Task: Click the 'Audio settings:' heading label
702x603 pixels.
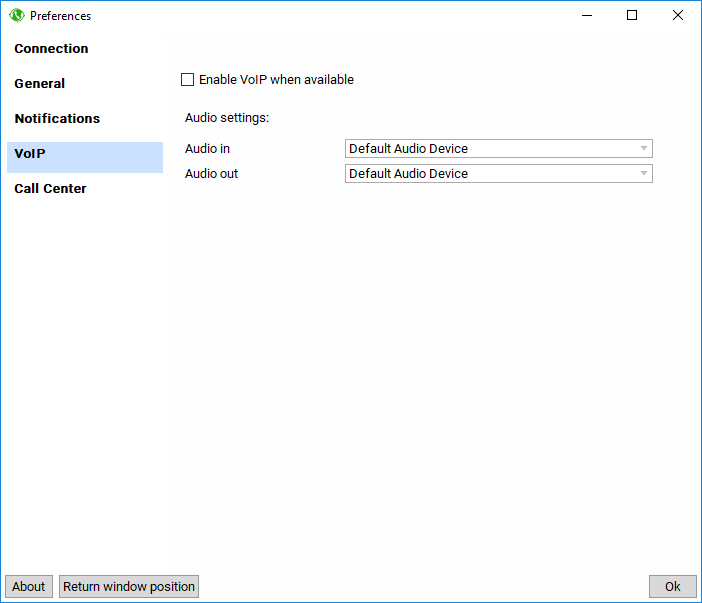Action: click(227, 118)
